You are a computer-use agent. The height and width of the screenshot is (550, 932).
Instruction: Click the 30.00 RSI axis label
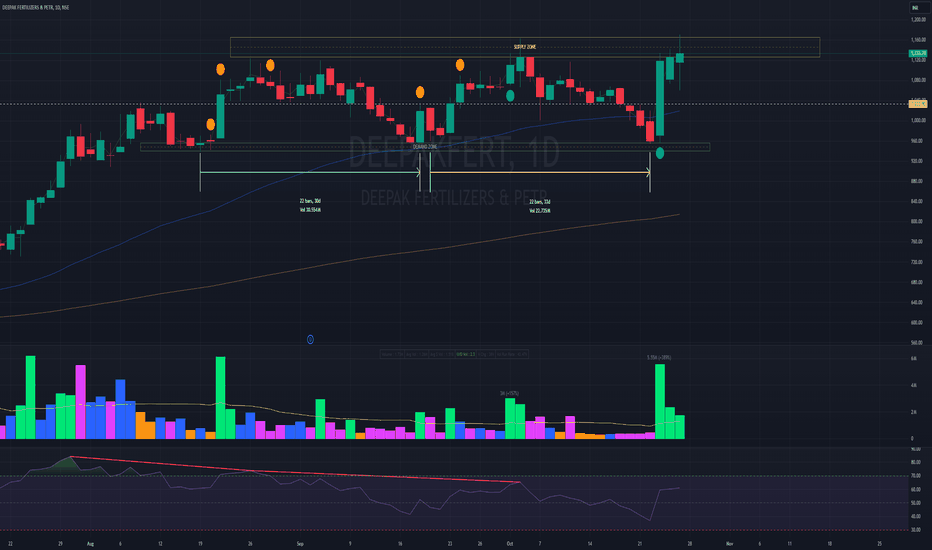[x=915, y=530]
